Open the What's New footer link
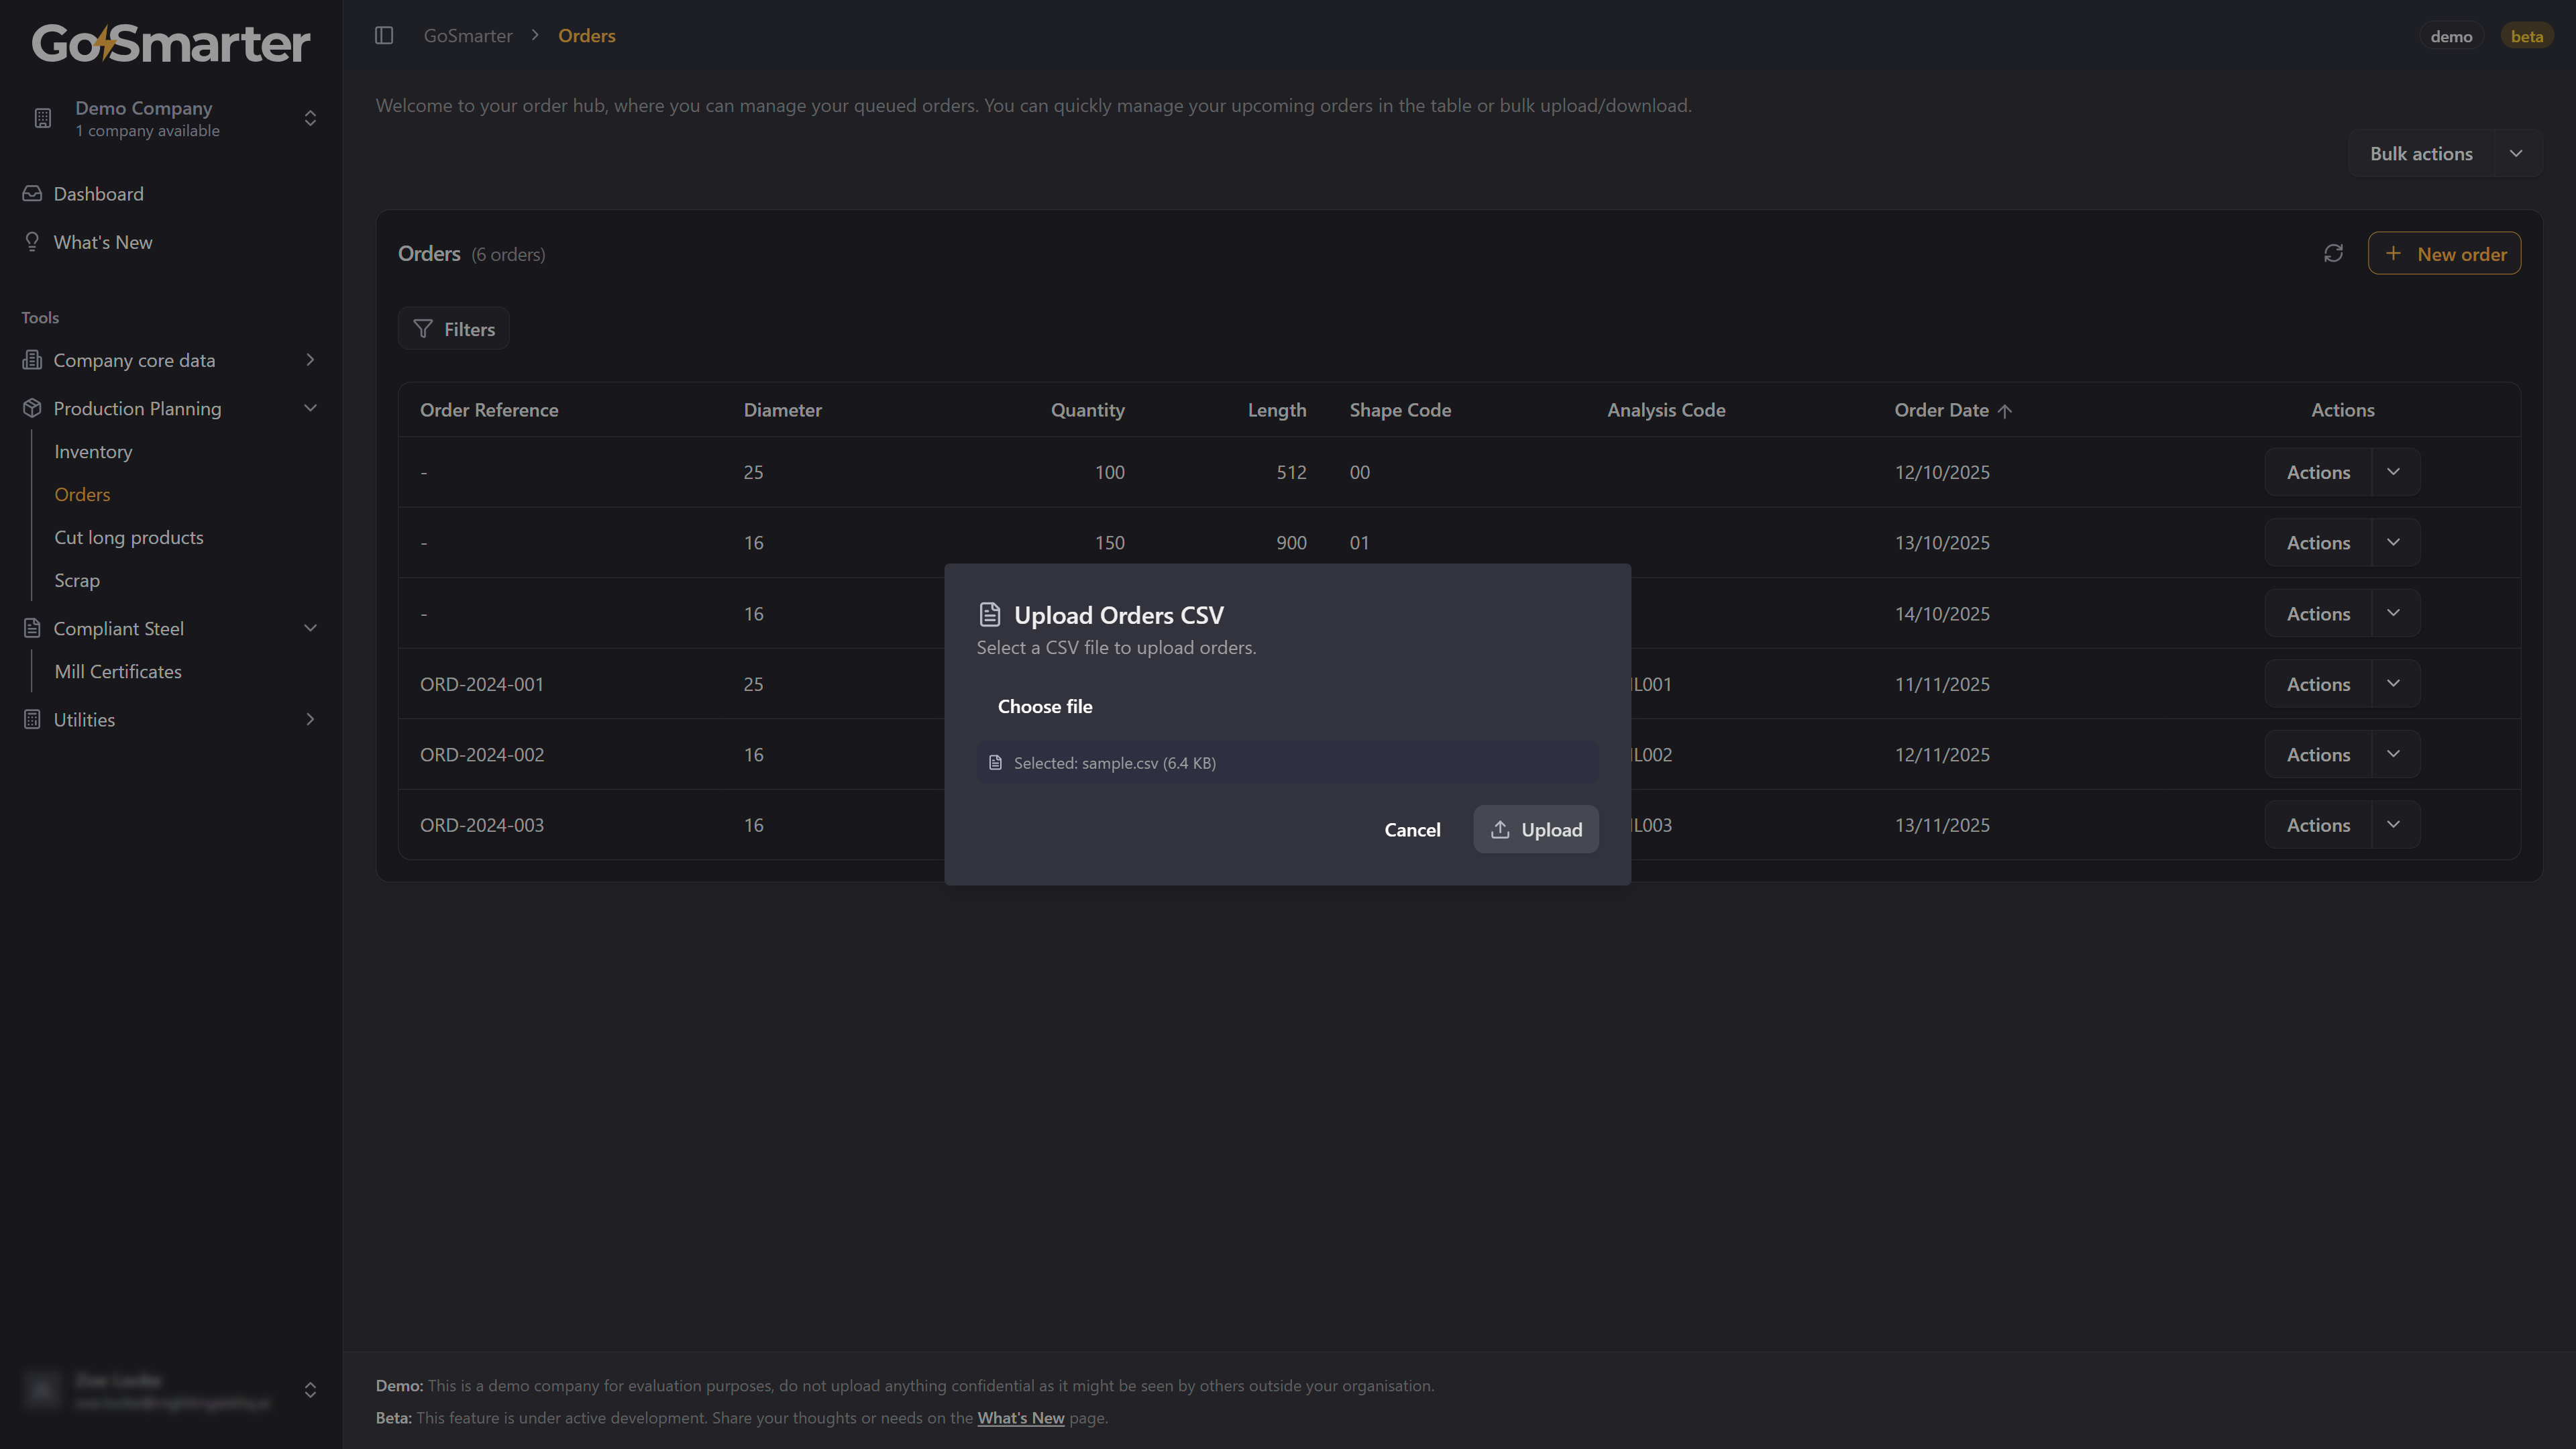Screen dimensions: 2576x1449 tap(1020, 1418)
